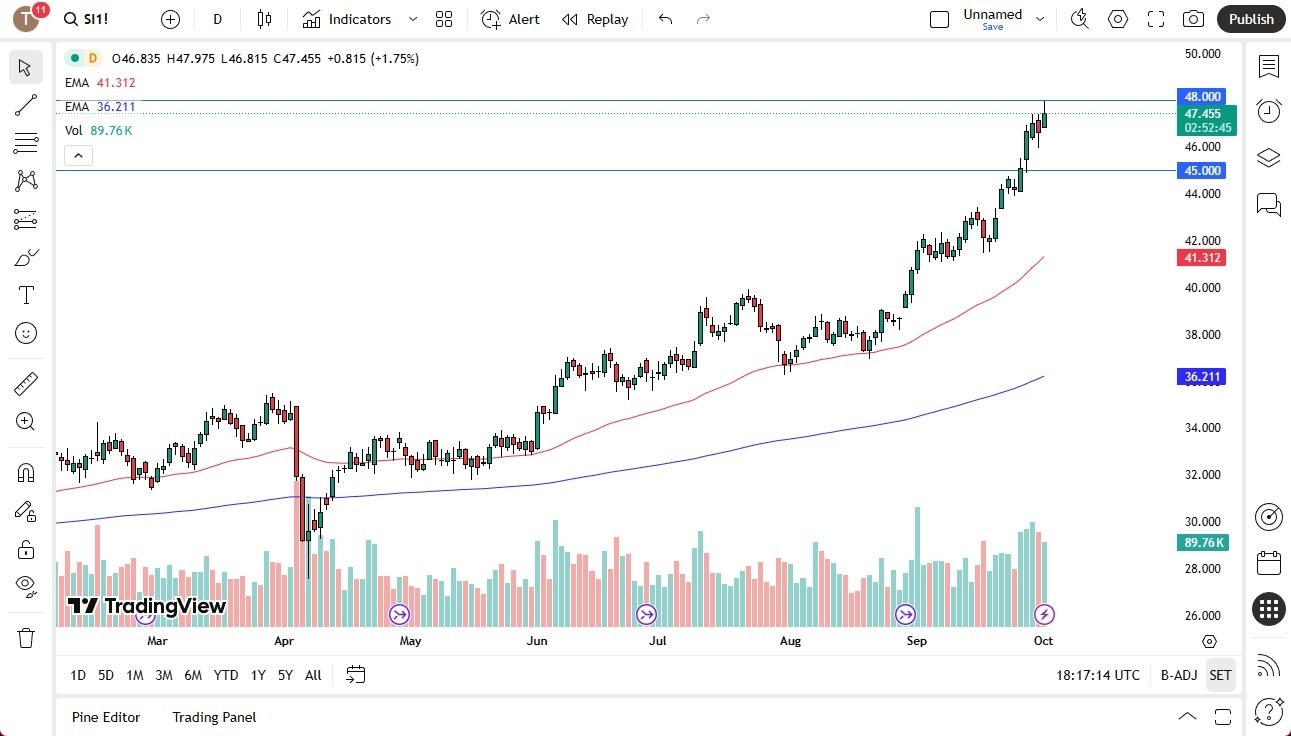Screen dimensions: 1291x736
Task: Expand the Unnamed layout dropdown
Action: click(x=1040, y=17)
